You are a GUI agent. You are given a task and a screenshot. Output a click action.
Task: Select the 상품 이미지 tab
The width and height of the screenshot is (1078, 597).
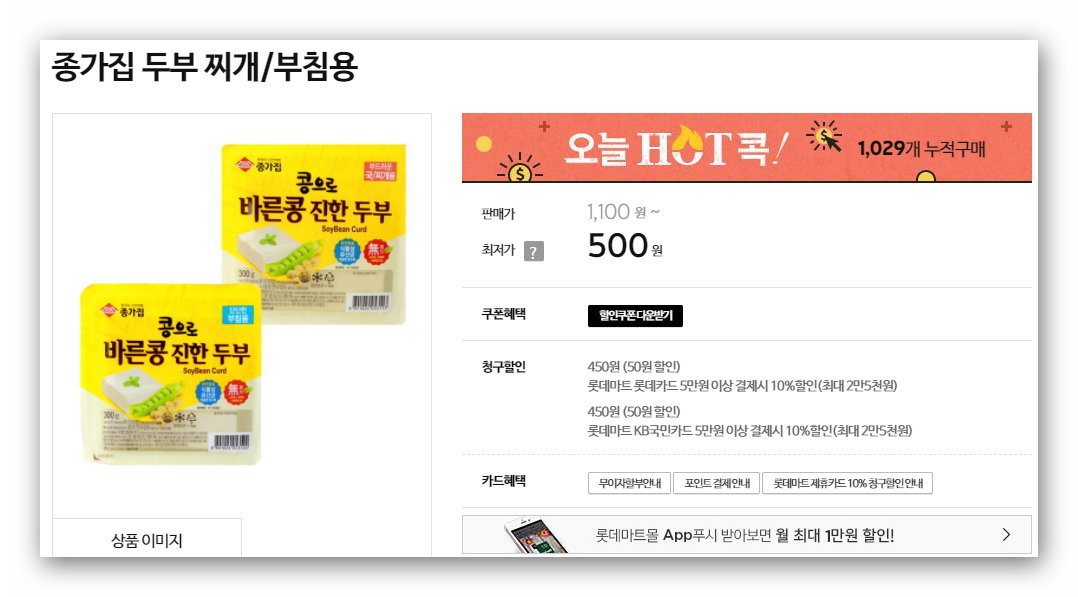[147, 540]
